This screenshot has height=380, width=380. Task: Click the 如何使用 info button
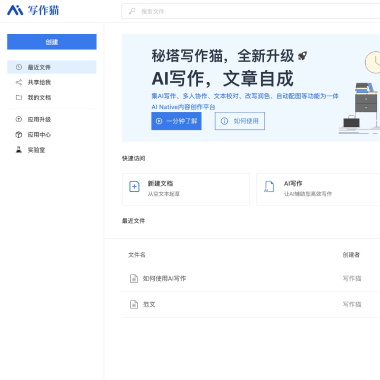tap(240, 121)
